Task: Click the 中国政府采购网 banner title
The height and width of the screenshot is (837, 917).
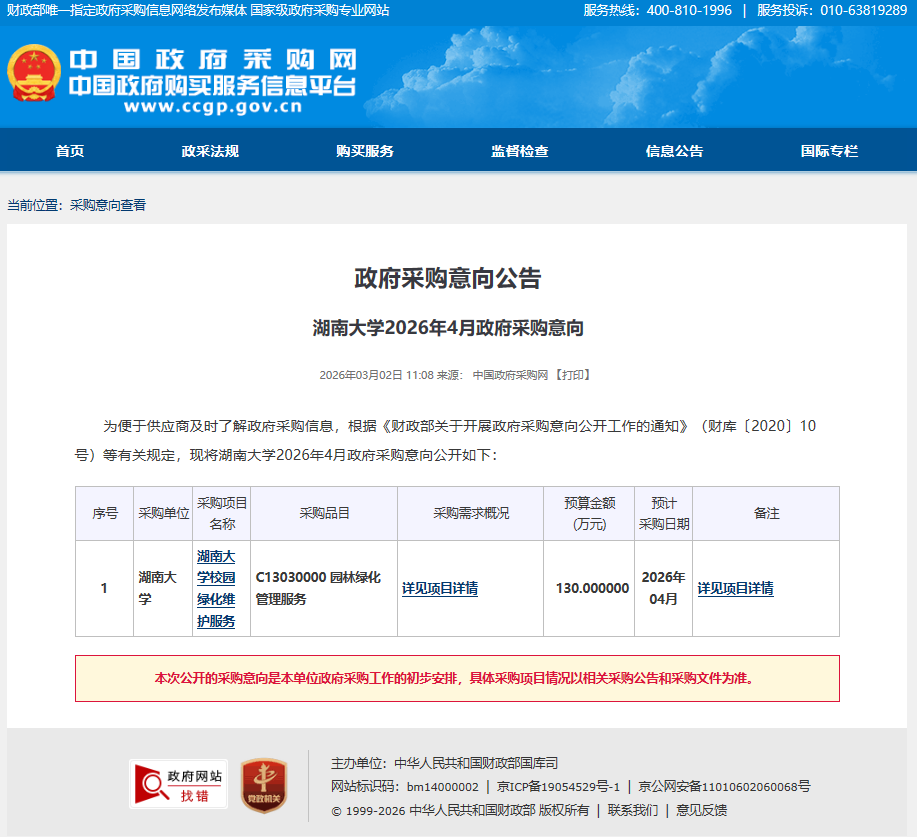Action: click(213, 60)
